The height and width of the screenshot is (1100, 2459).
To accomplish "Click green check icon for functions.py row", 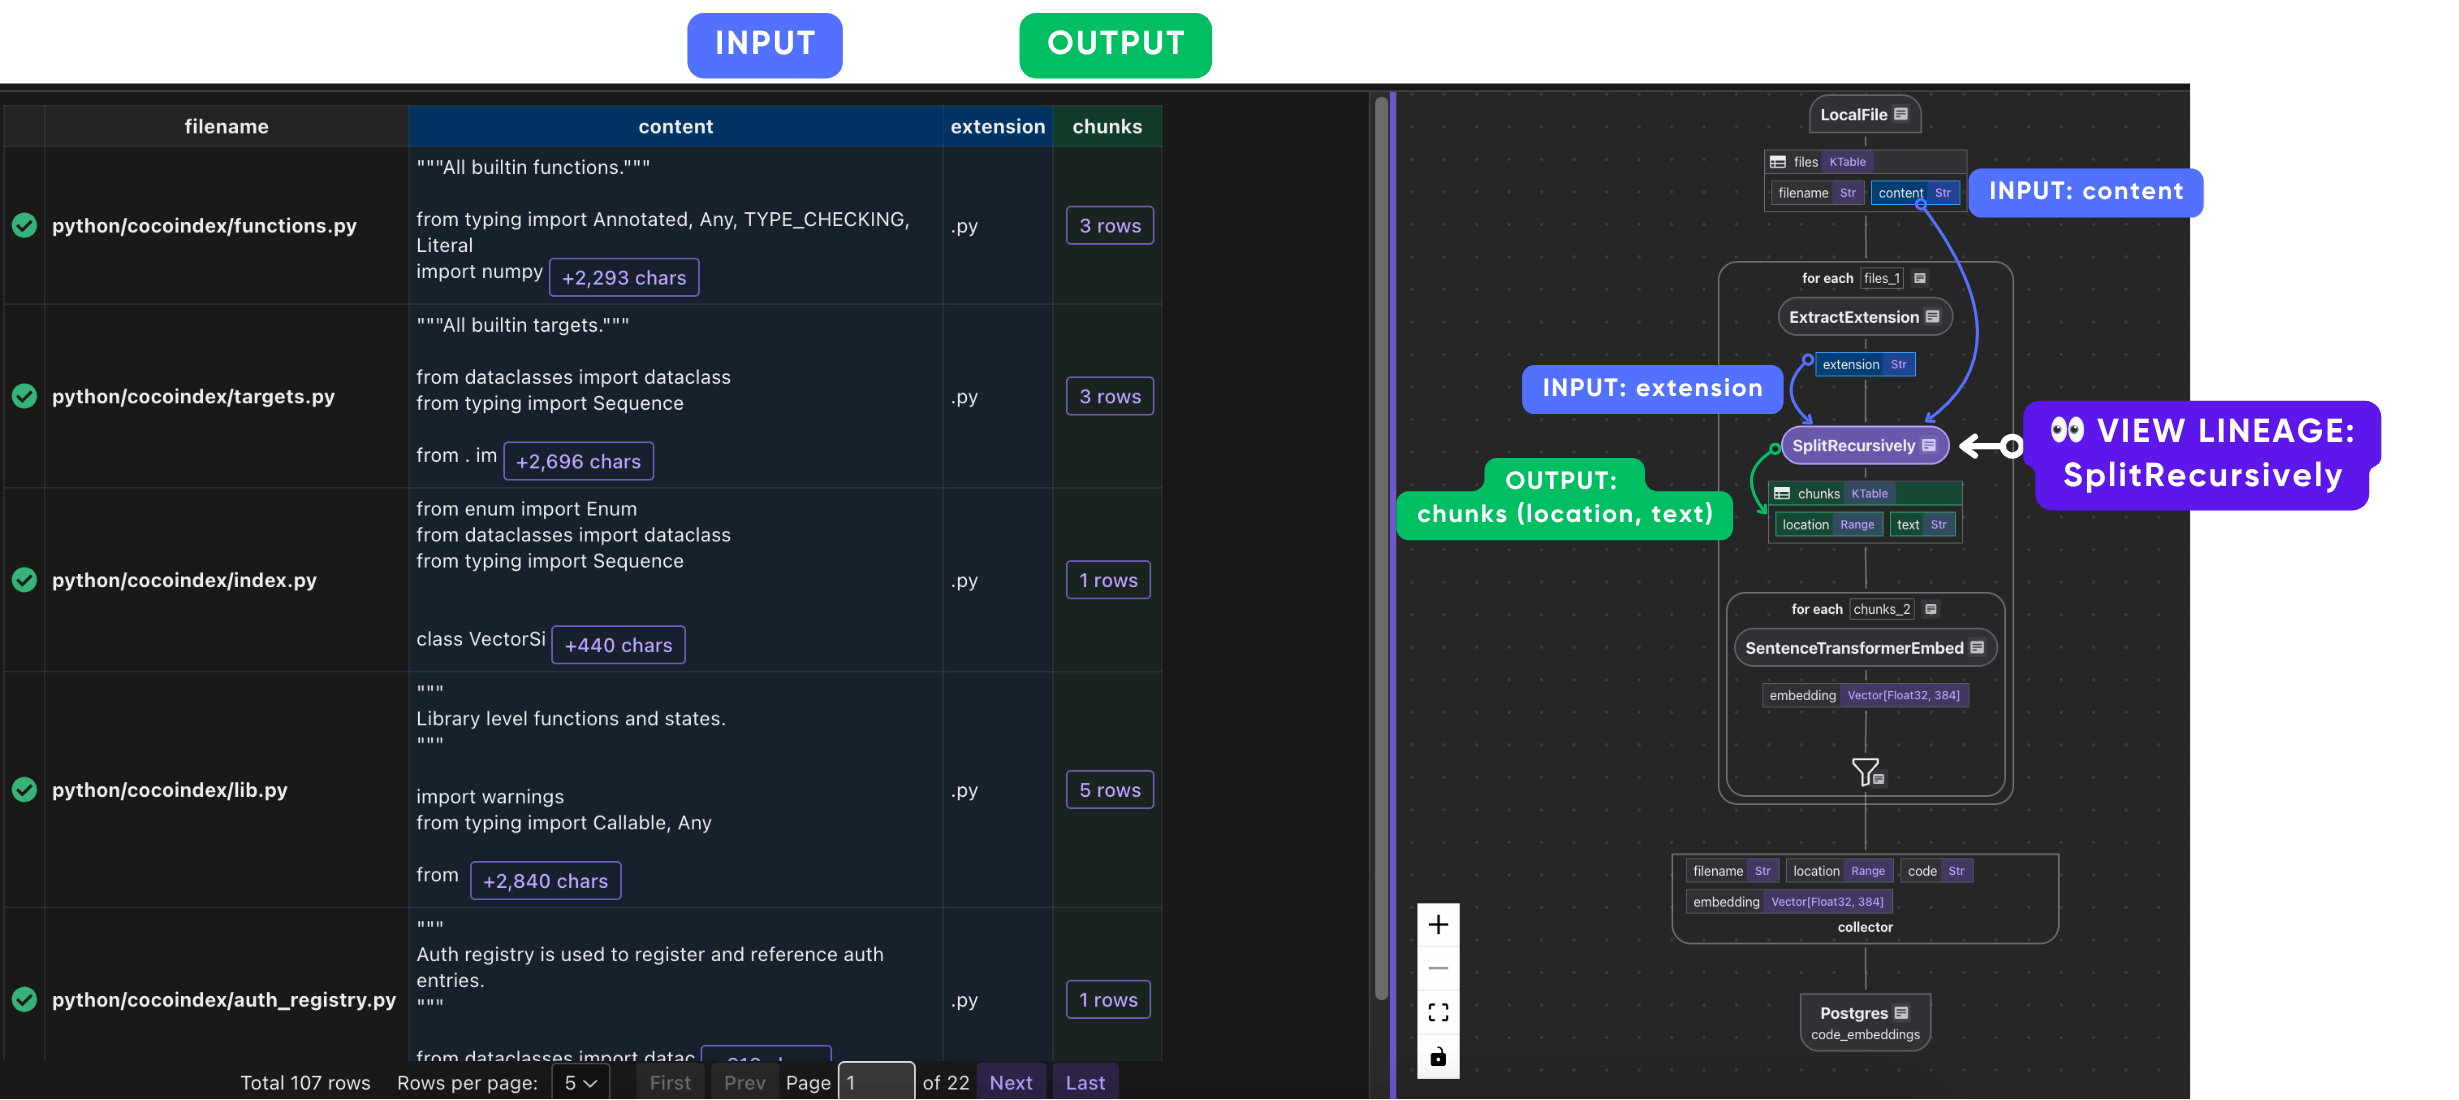I will pos(25,226).
